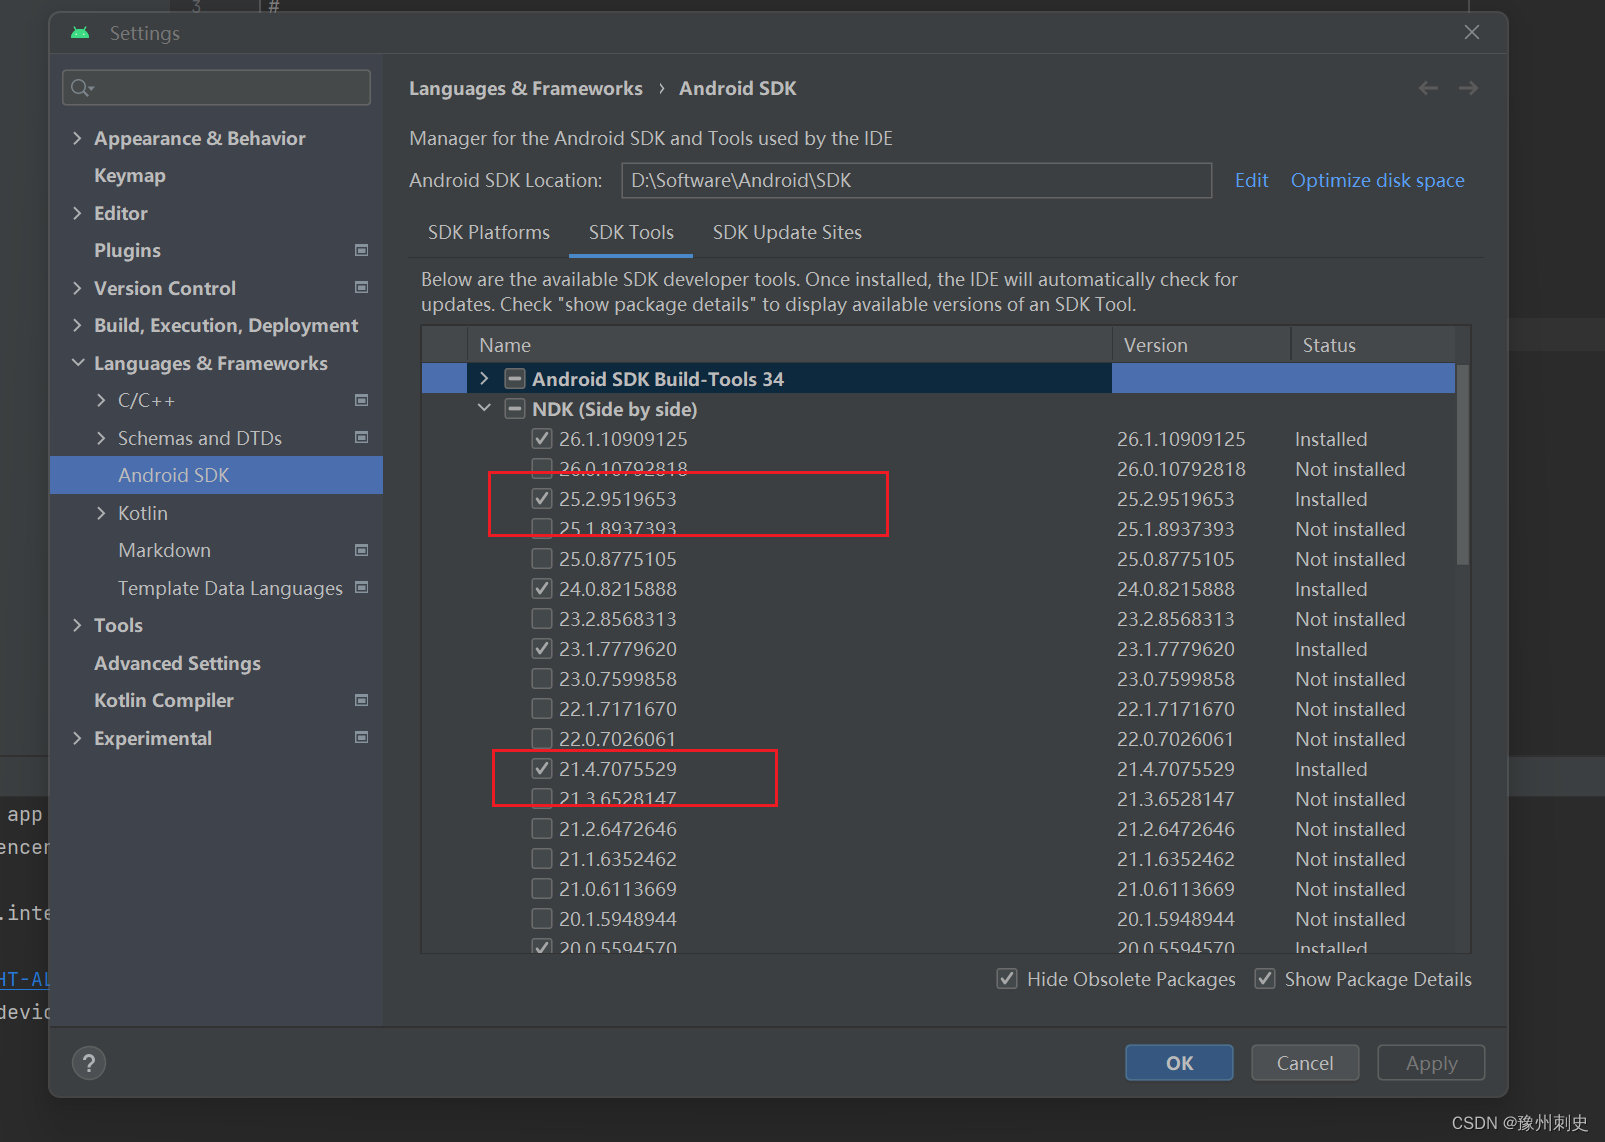This screenshot has width=1605, height=1142.
Task: Click the Status column header
Action: point(1374,345)
